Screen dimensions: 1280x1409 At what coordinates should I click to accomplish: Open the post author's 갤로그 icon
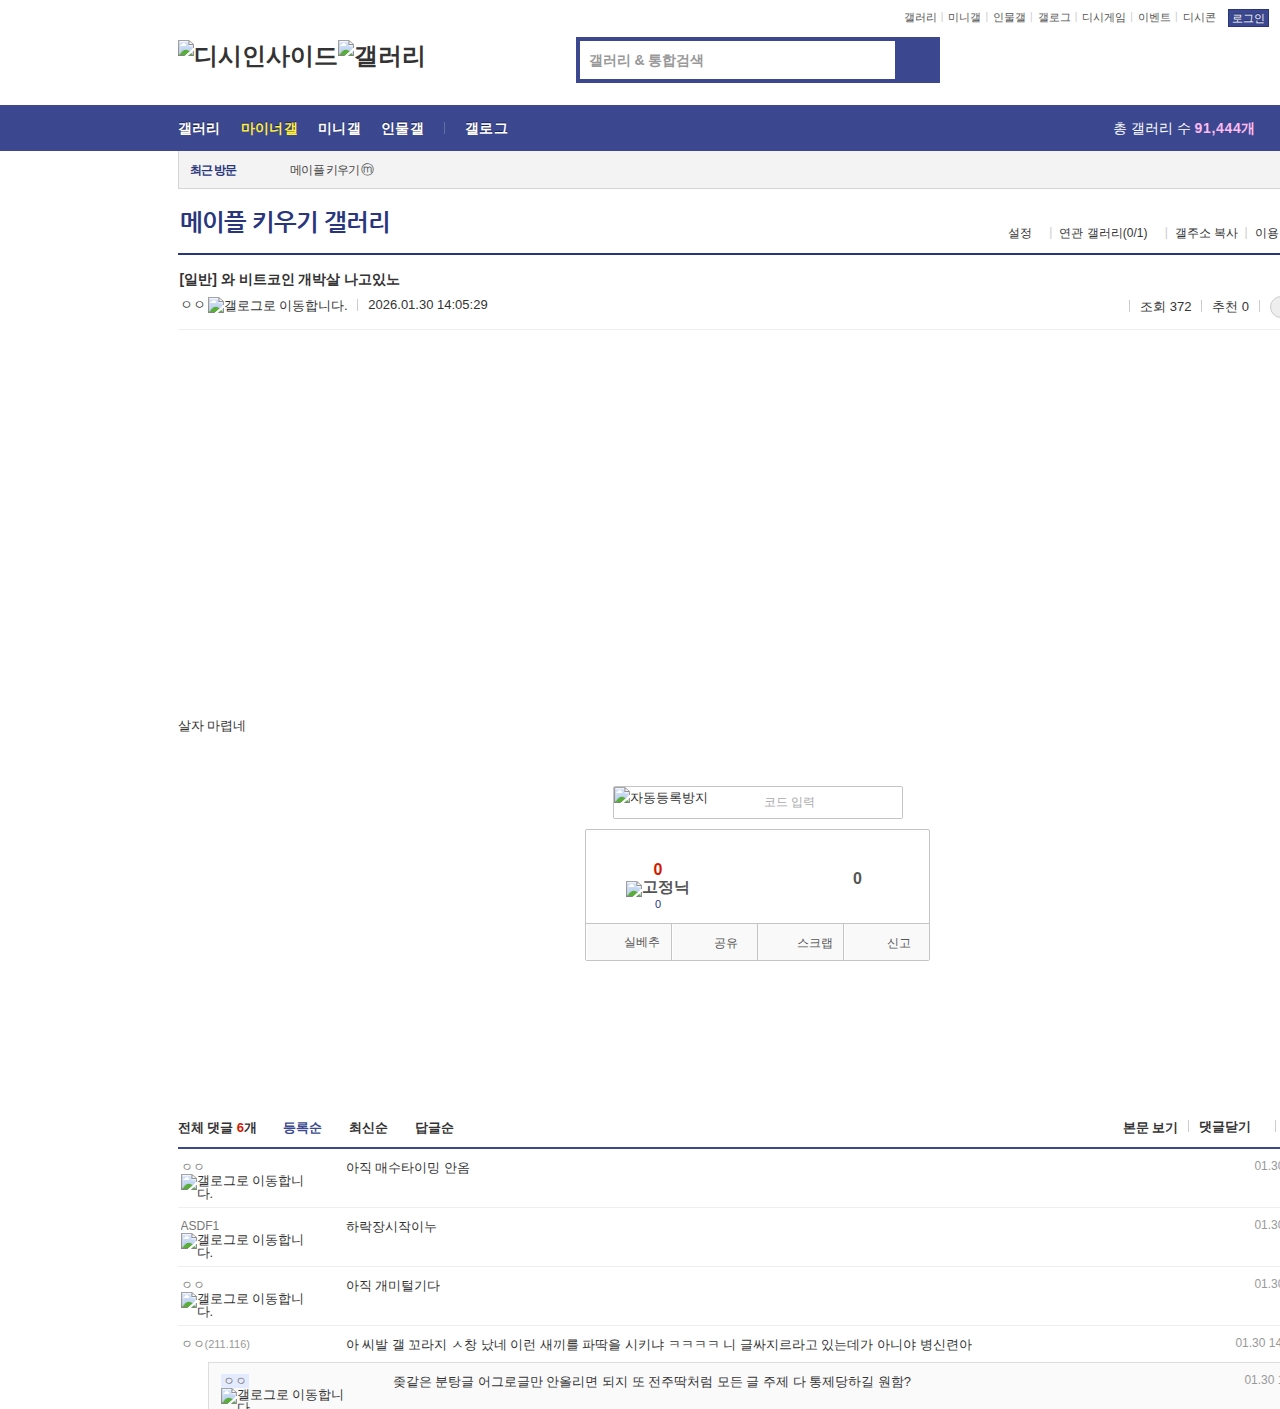pyautogui.click(x=277, y=306)
